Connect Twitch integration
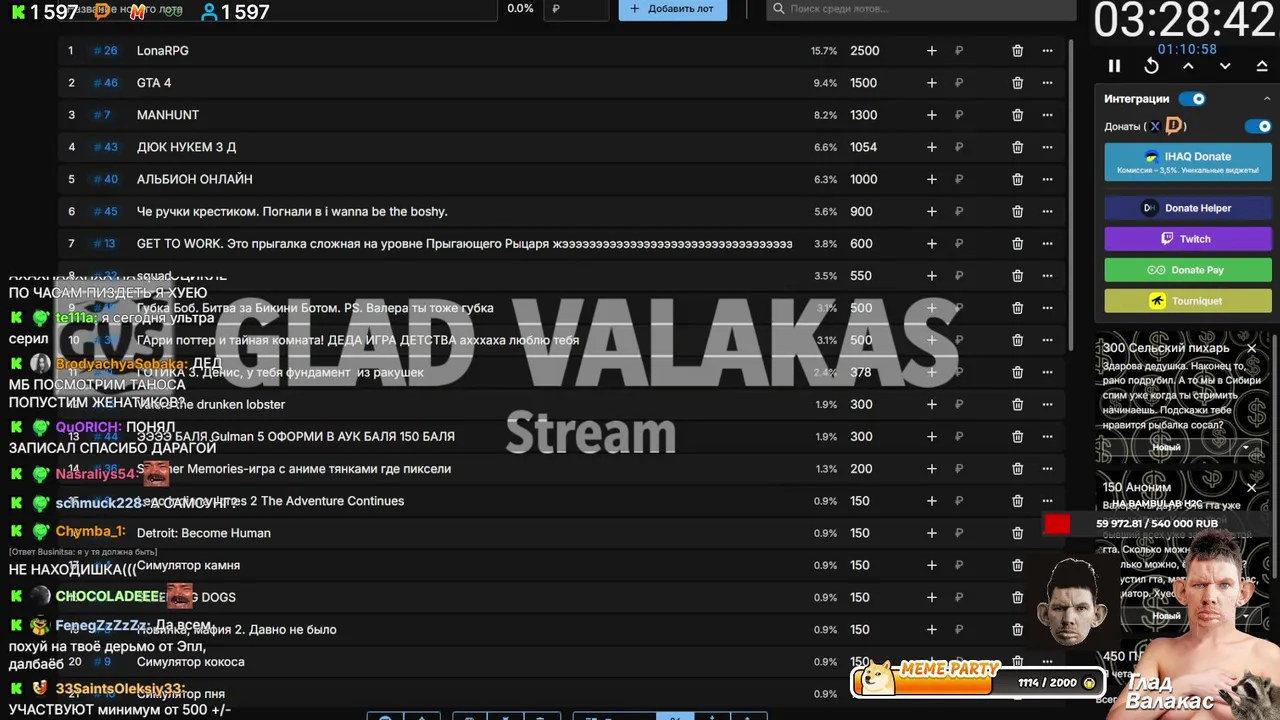The width and height of the screenshot is (1280, 720). pos(1188,239)
